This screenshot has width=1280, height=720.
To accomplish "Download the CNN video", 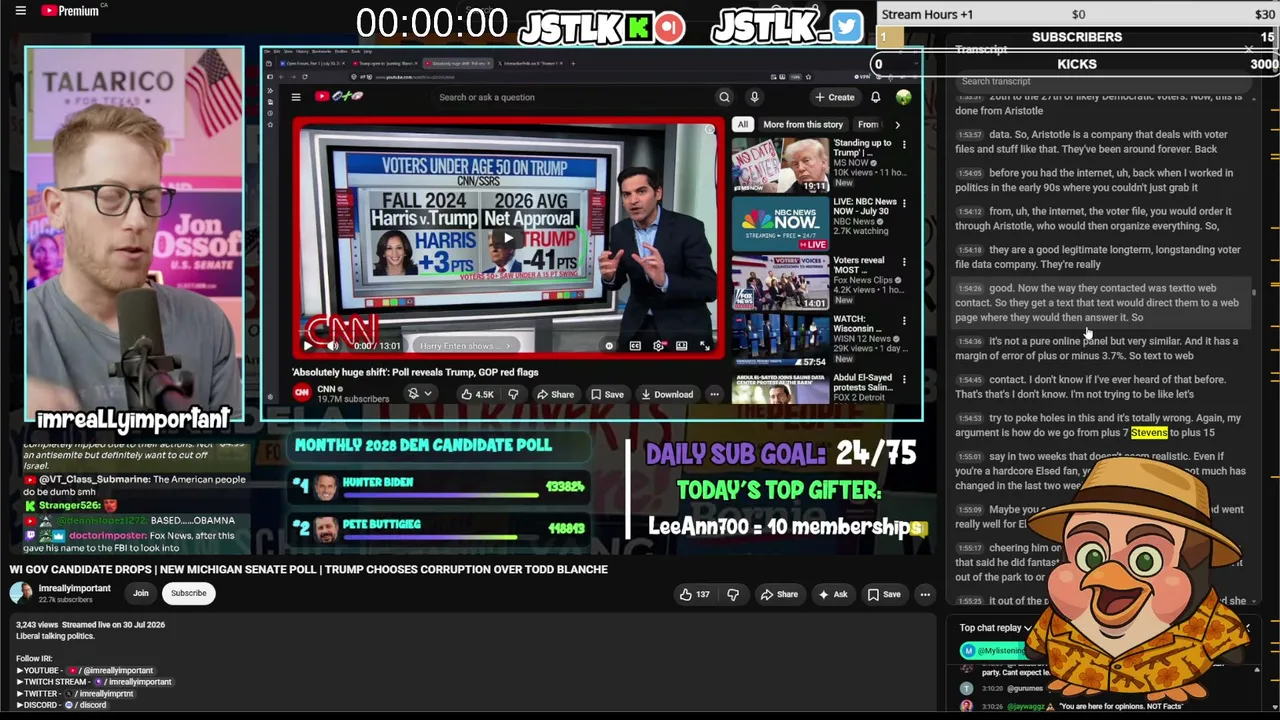I will coord(667,394).
